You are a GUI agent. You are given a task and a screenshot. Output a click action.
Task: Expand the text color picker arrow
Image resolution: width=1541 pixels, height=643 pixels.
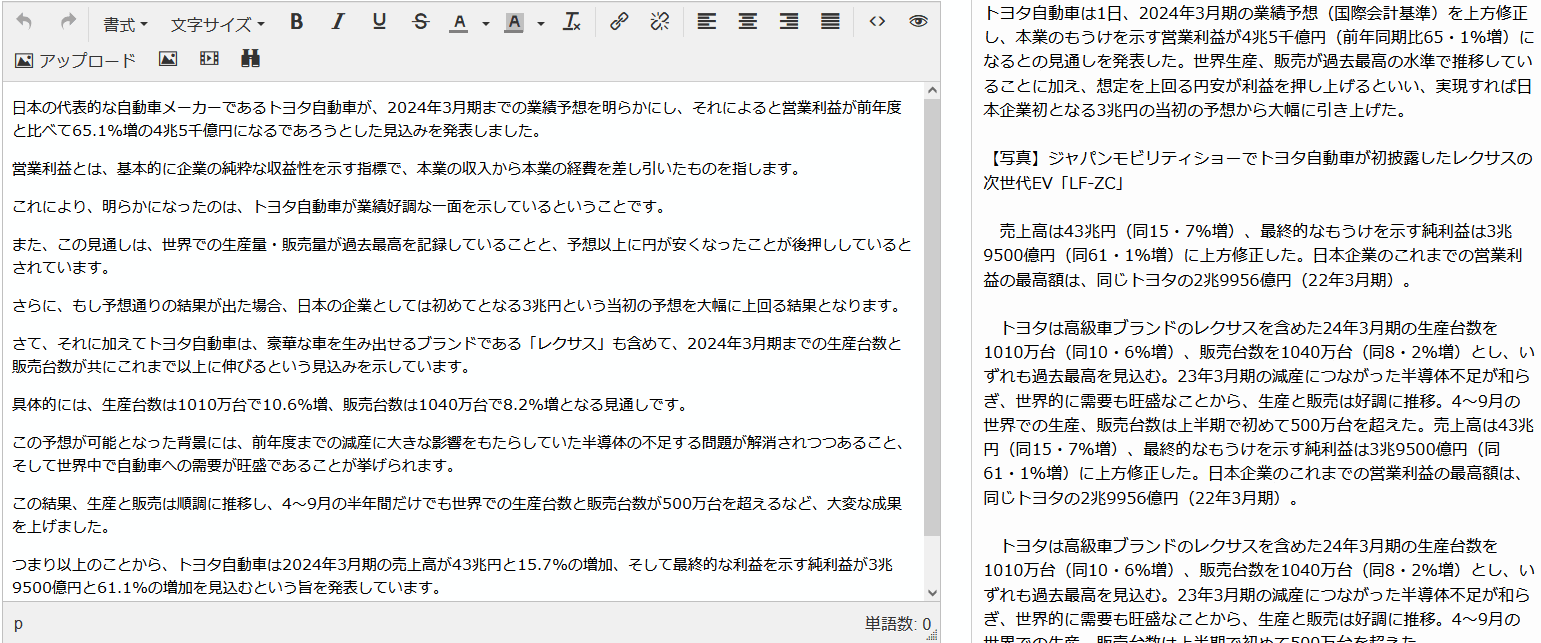click(485, 23)
